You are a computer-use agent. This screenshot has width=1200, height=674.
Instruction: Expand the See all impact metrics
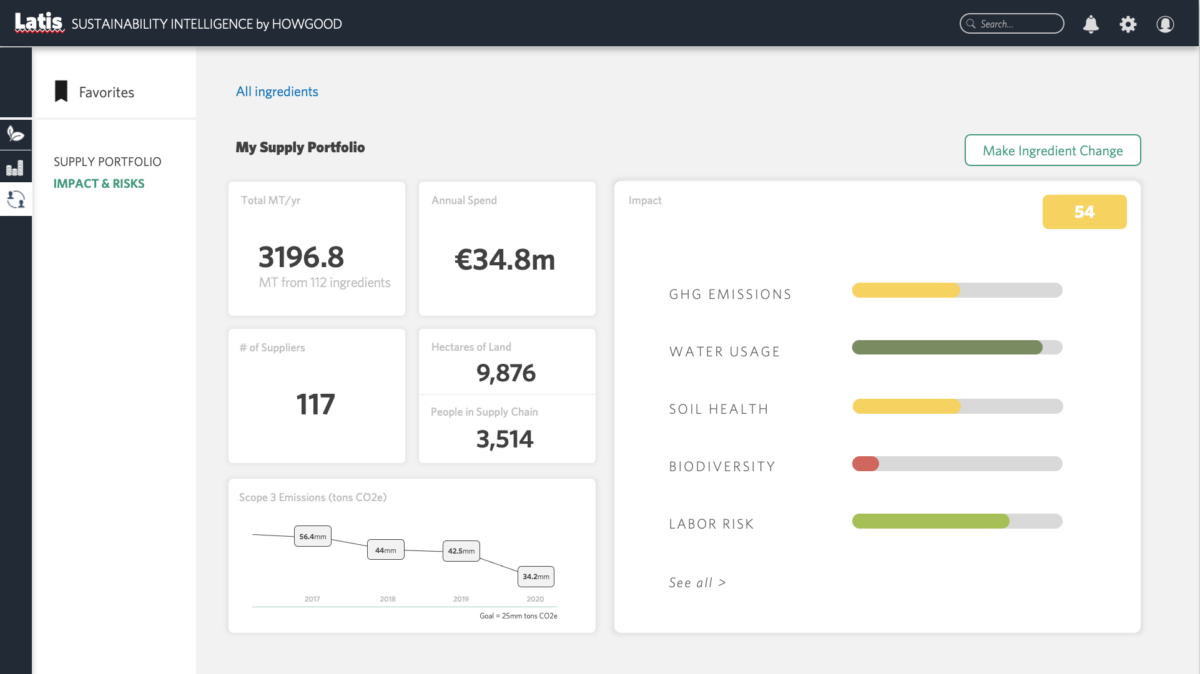click(697, 582)
